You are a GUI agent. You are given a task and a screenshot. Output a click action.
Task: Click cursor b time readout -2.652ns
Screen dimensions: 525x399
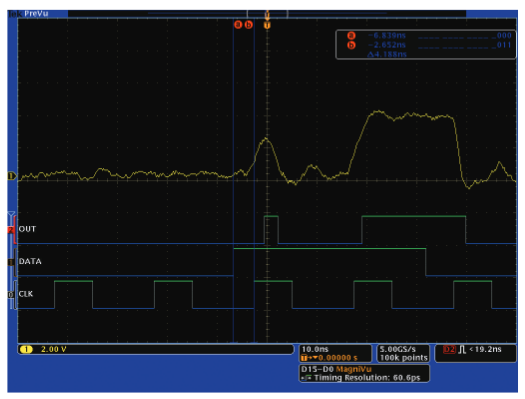387,45
